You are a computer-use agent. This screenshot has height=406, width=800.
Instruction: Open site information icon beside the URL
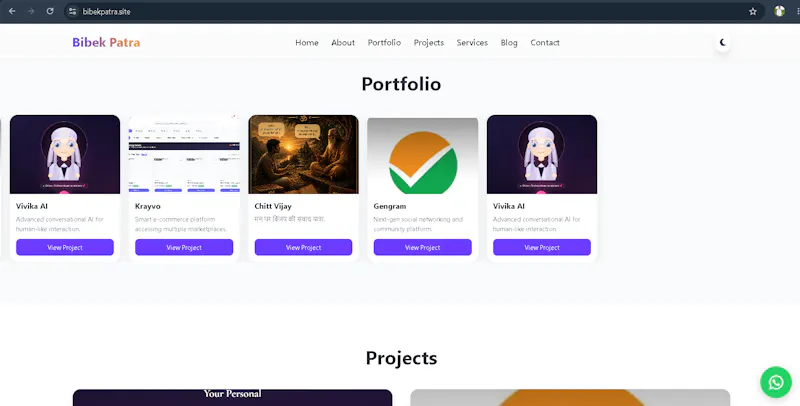[72, 11]
